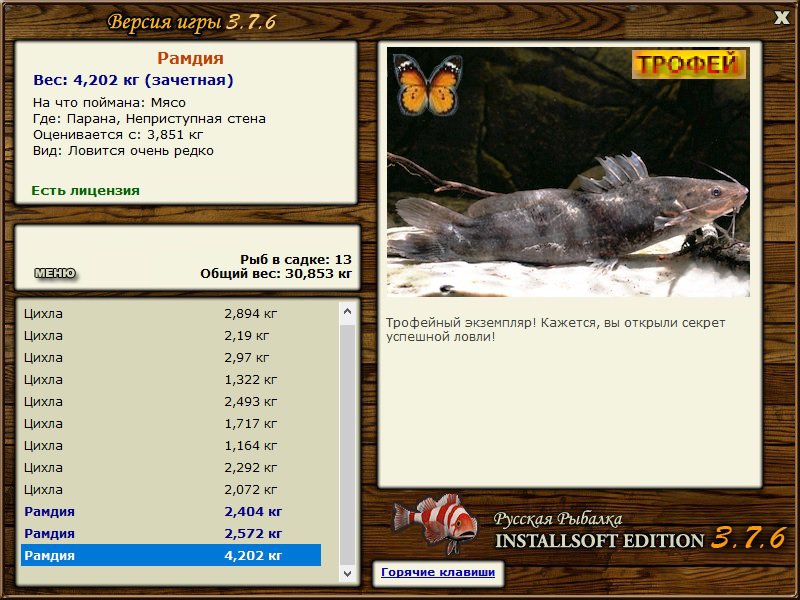The height and width of the screenshot is (600, 800).
Task: Click the red striped fish logo
Action: (x=435, y=524)
